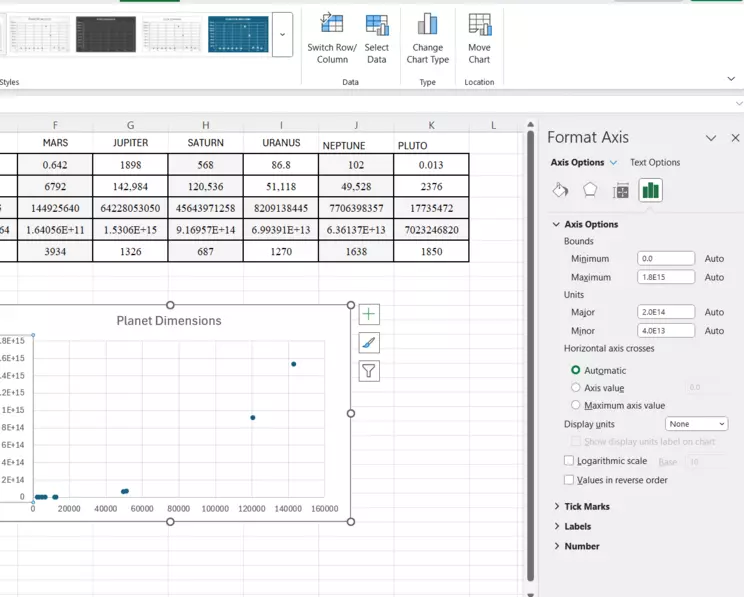Enable Values in reverse order checkbox
Image resolution: width=744 pixels, height=597 pixels.
click(x=569, y=480)
